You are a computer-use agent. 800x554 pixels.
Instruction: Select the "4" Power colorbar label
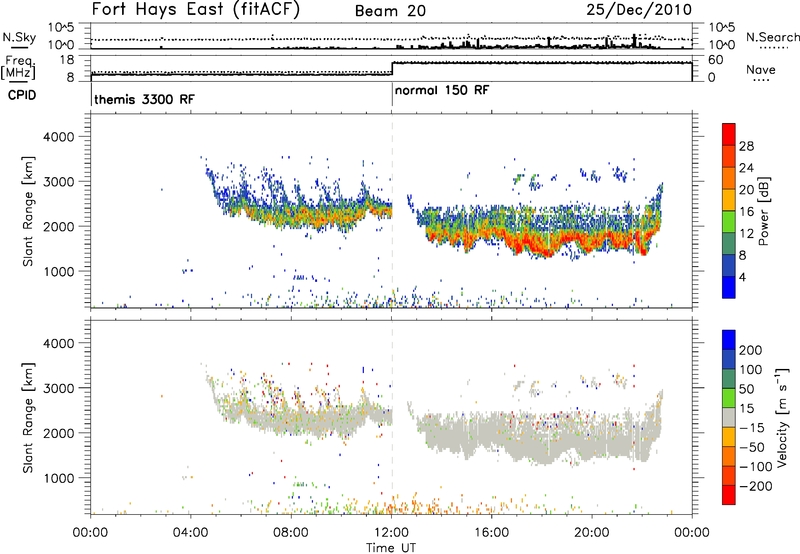(x=742, y=277)
